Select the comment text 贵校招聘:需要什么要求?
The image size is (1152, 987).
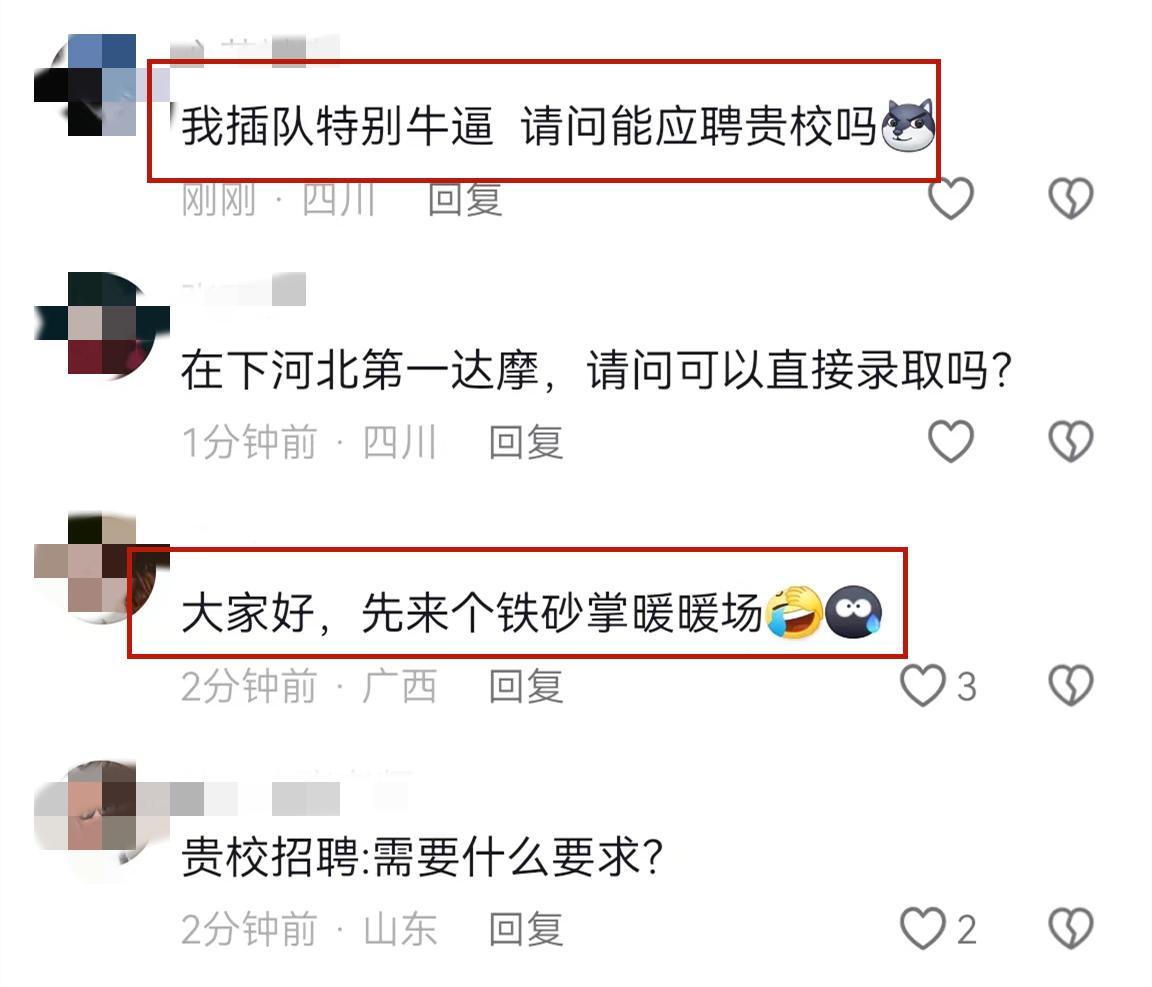pos(422,857)
